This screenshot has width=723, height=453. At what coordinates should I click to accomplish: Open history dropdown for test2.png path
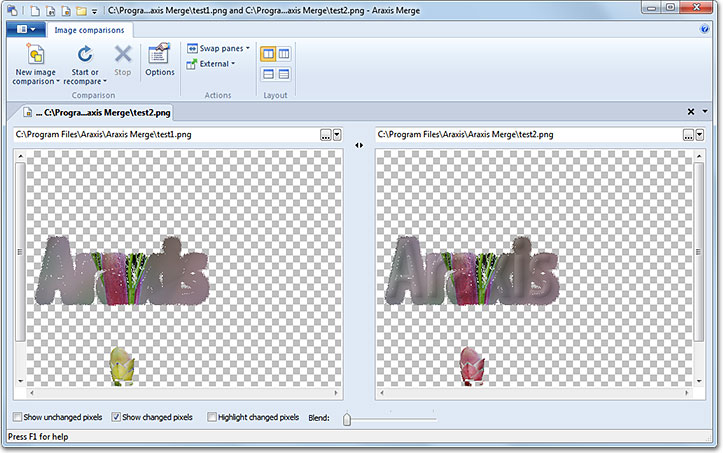[699, 135]
